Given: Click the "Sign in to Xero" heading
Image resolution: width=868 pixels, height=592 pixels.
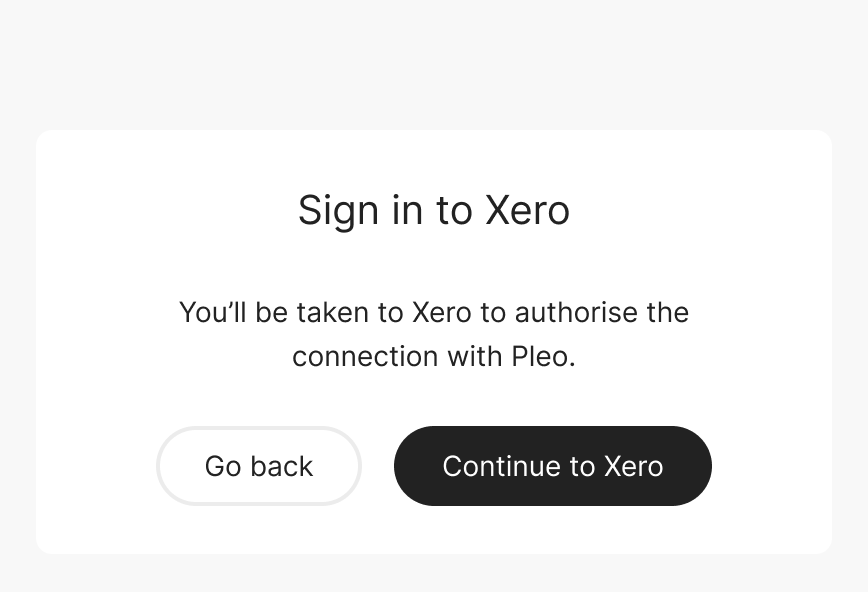Looking at the screenshot, I should pyautogui.click(x=434, y=211).
